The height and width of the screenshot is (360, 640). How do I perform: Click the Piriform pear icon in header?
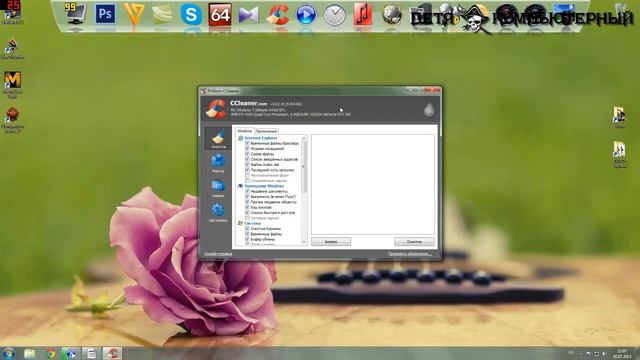coord(429,110)
